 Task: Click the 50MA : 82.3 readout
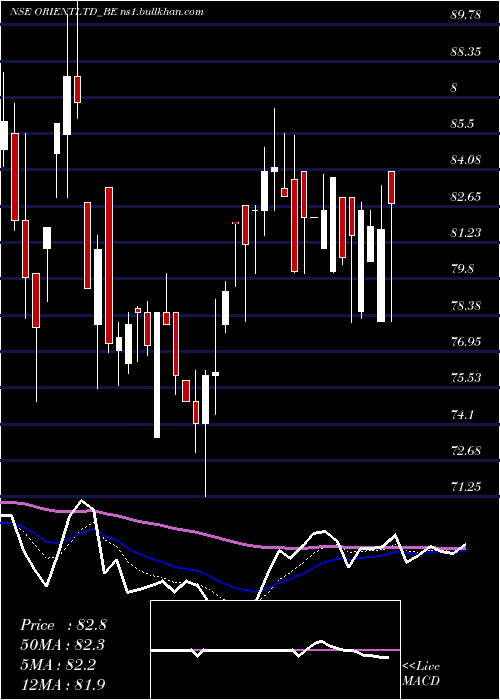tap(63, 645)
